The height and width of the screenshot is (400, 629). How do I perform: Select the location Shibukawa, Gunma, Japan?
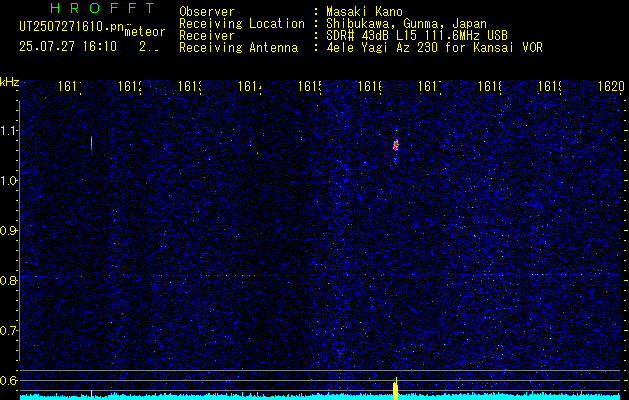(x=406, y=24)
